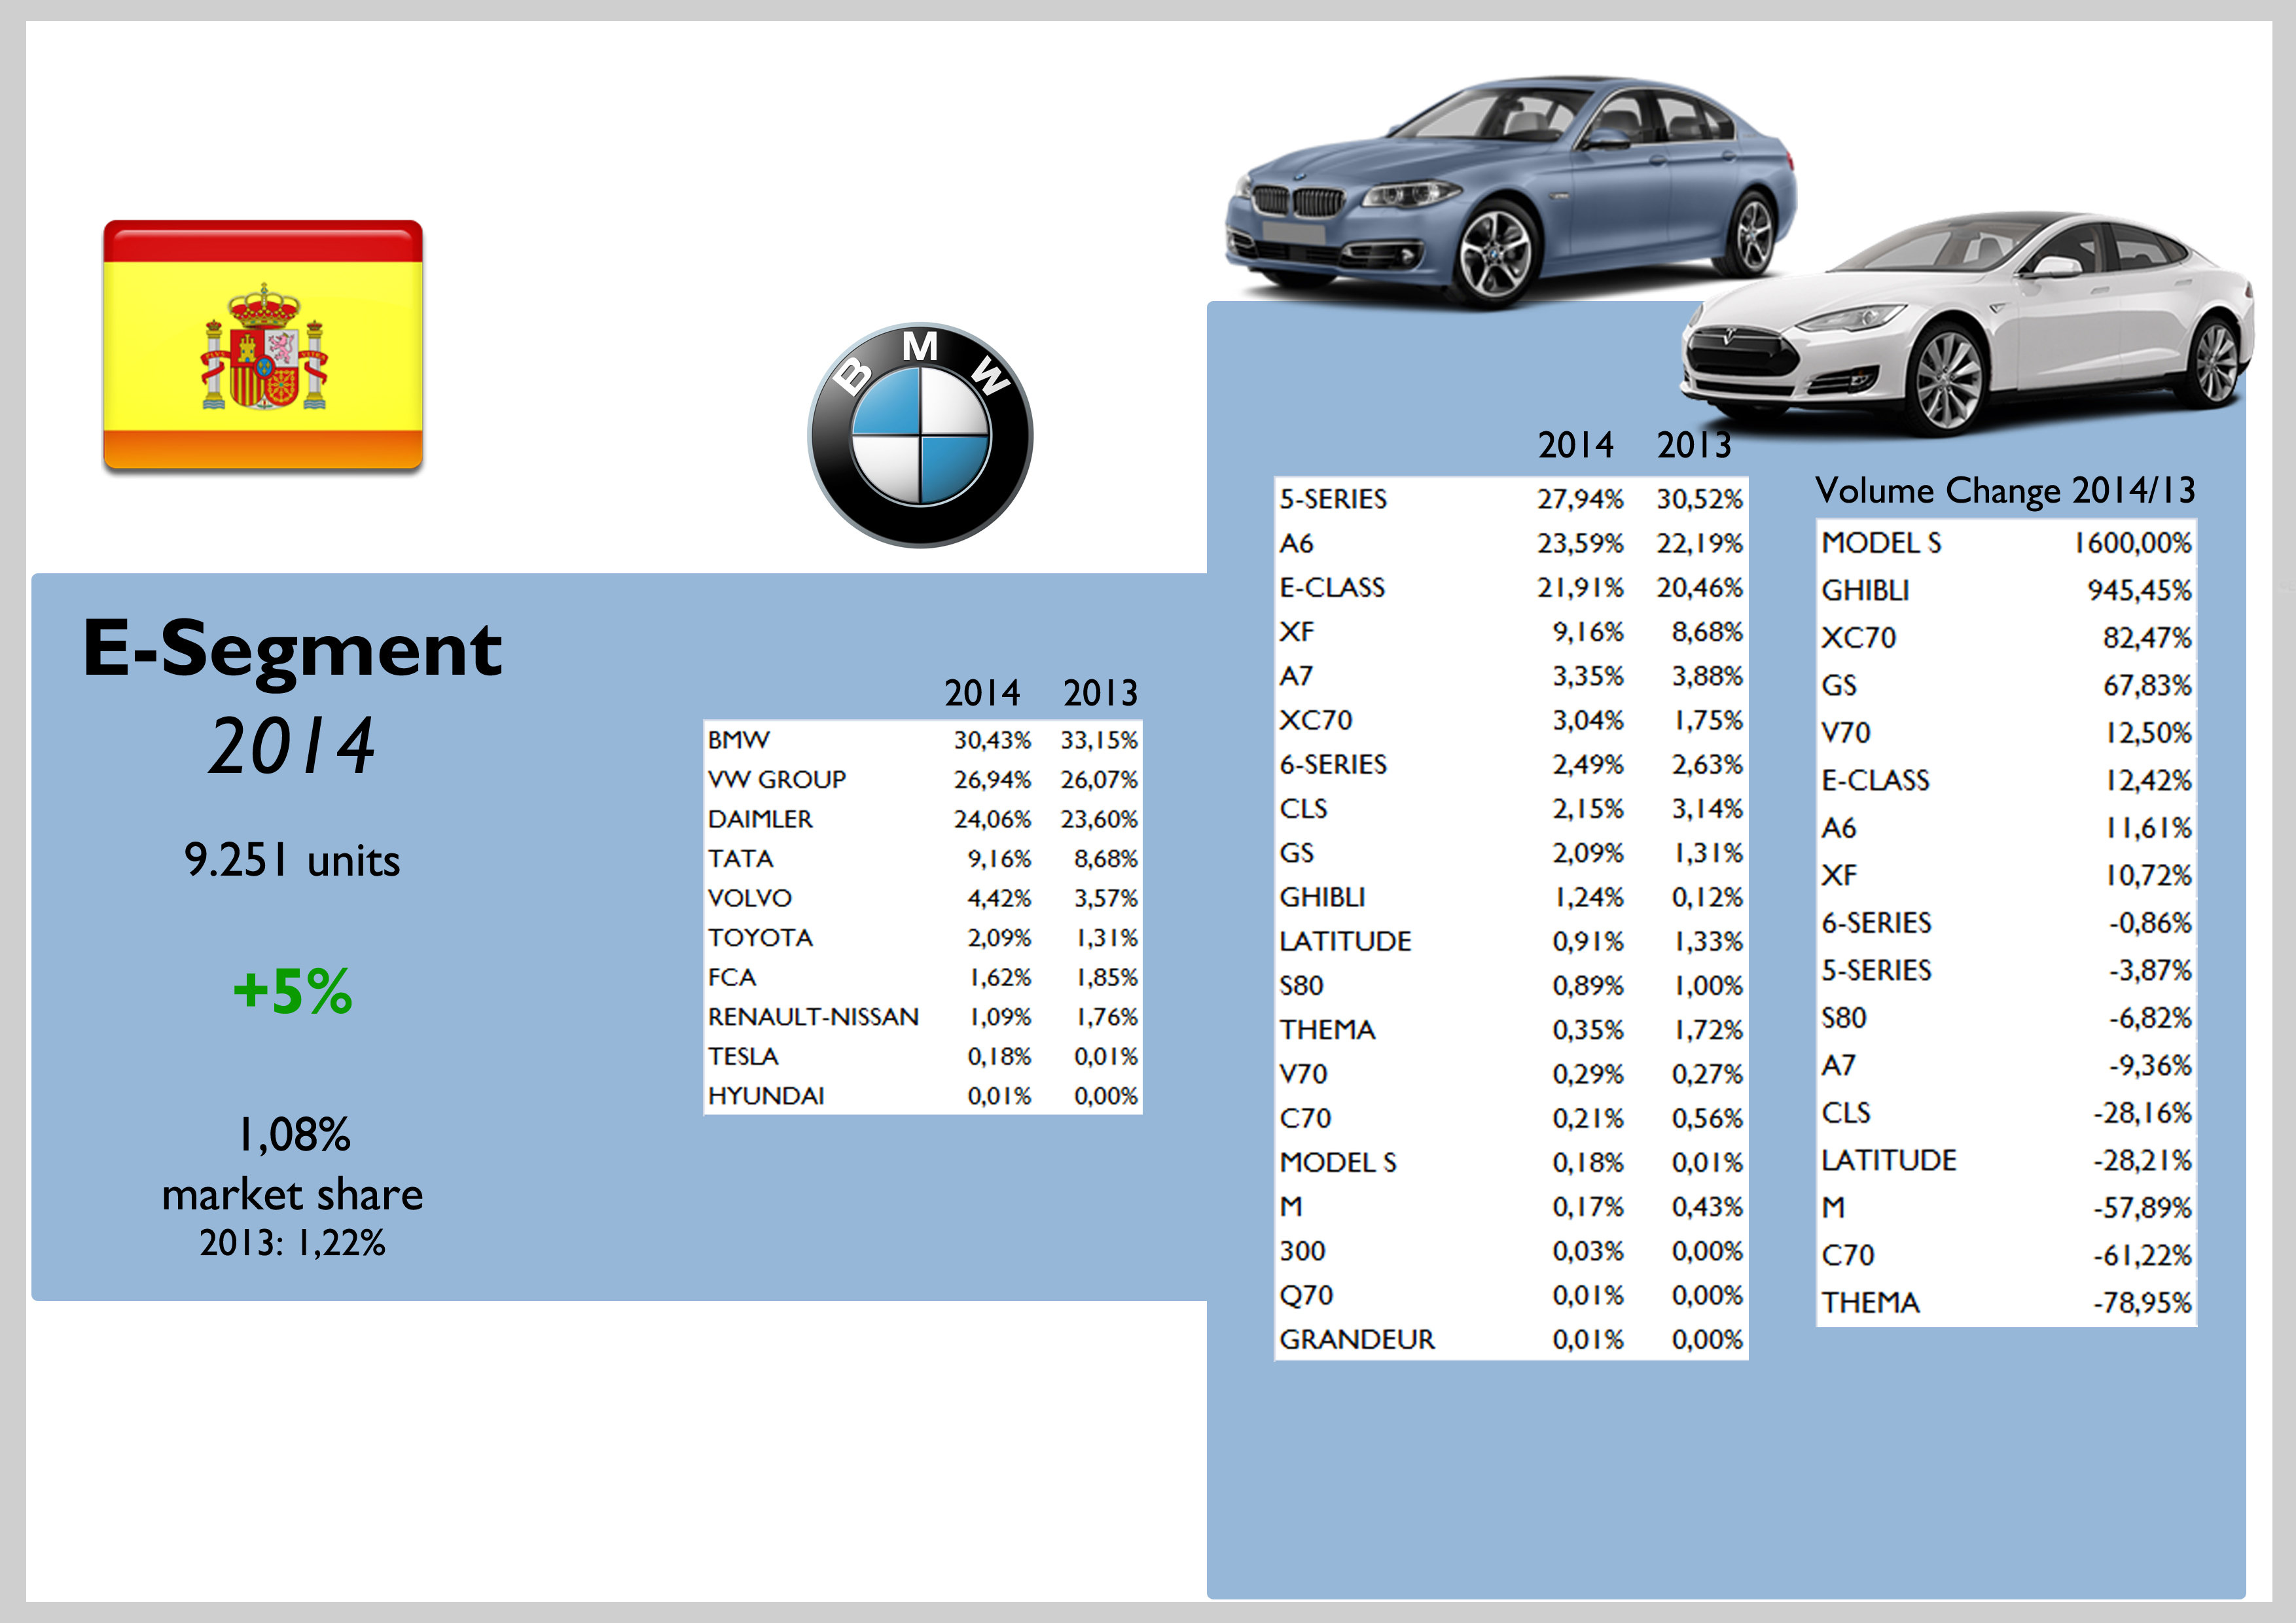Click the 9.251 units text
The height and width of the screenshot is (1623, 2296).
pyautogui.click(x=292, y=861)
